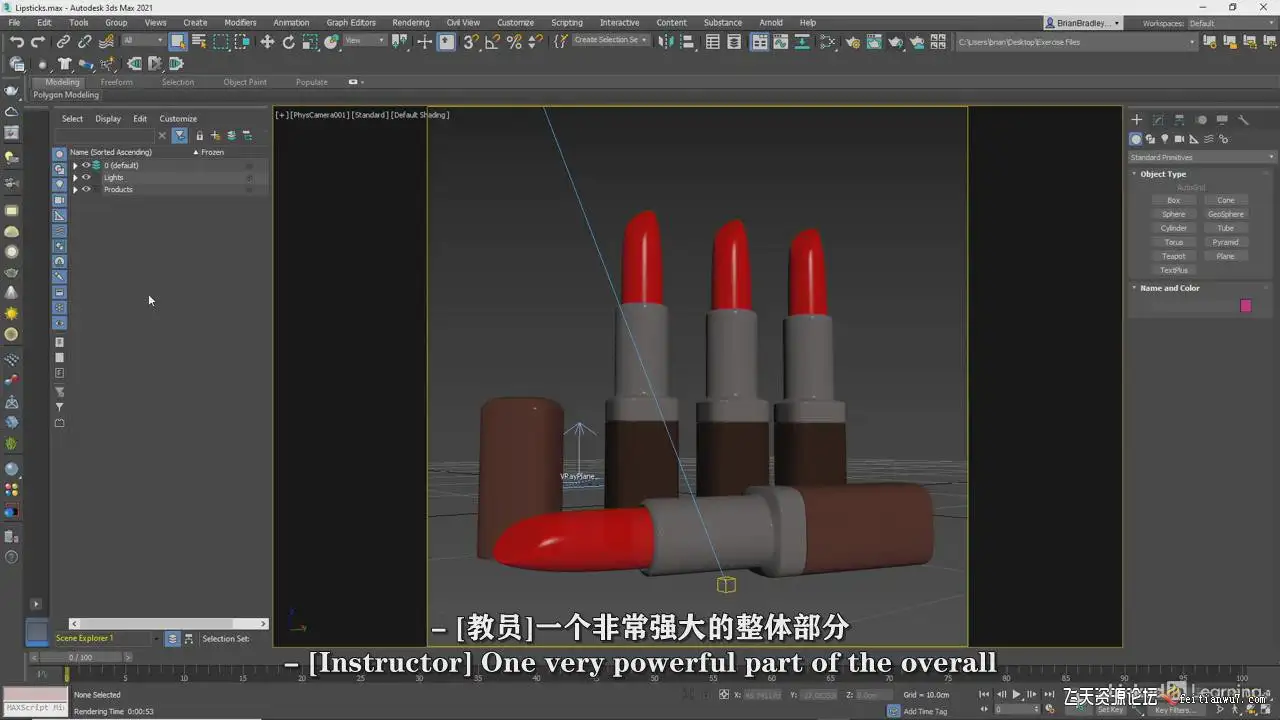Activate the Select and Link tool

(63, 42)
